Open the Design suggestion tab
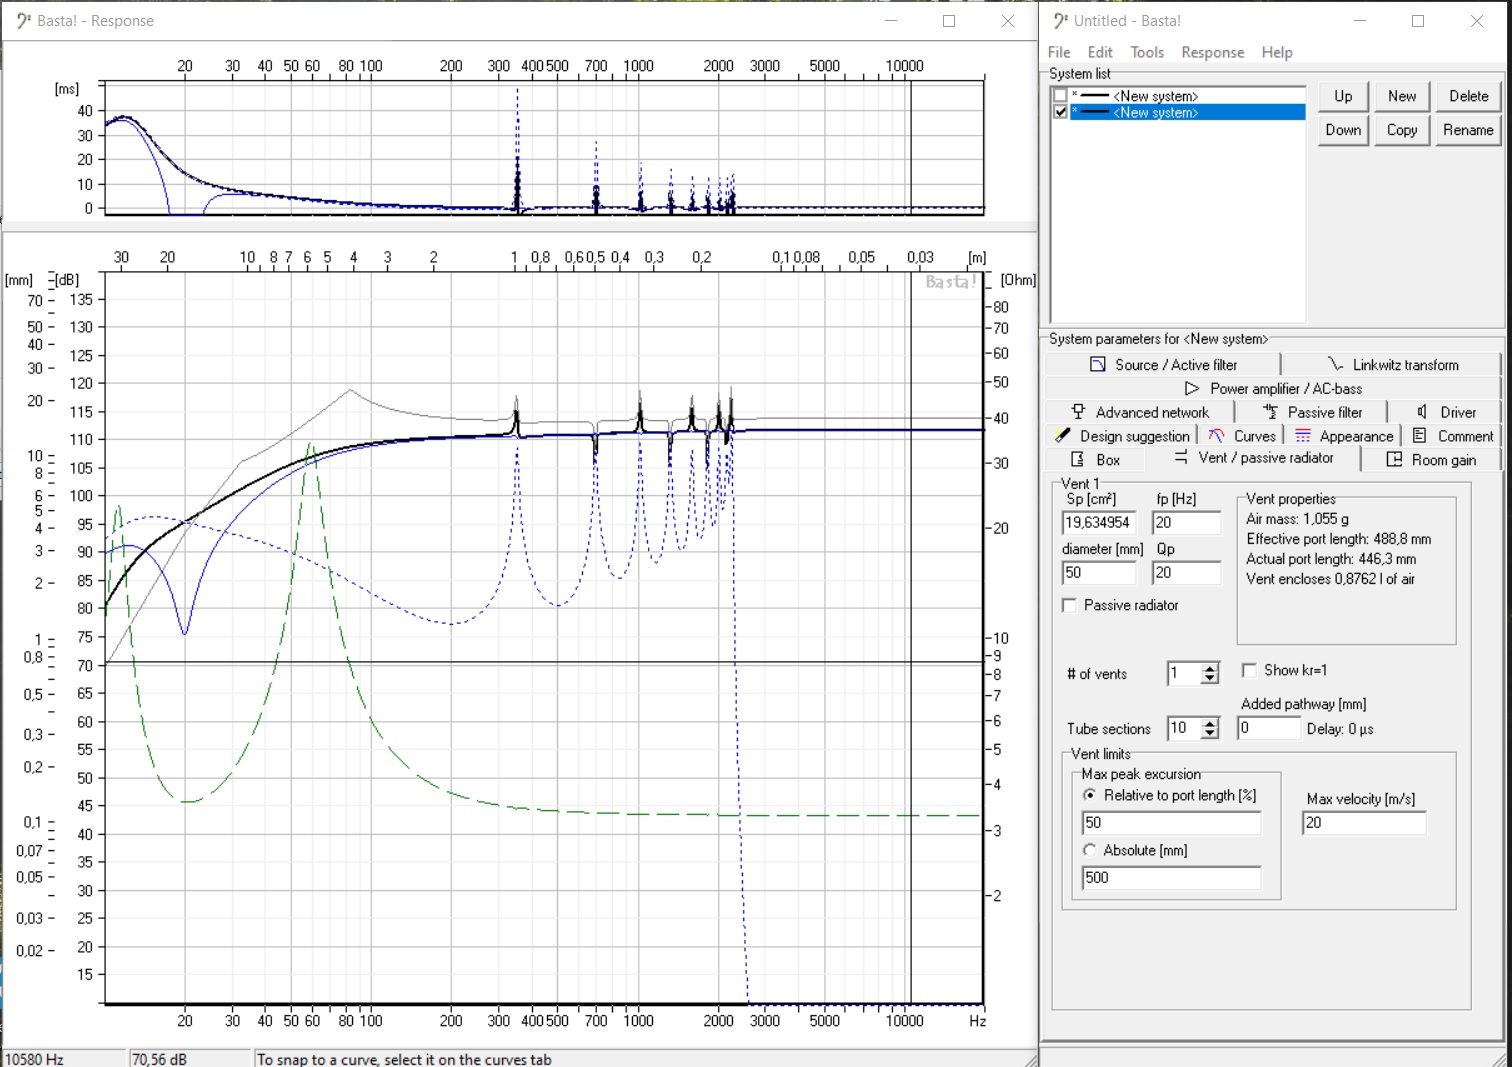Viewport: 1512px width, 1067px height. point(1122,436)
